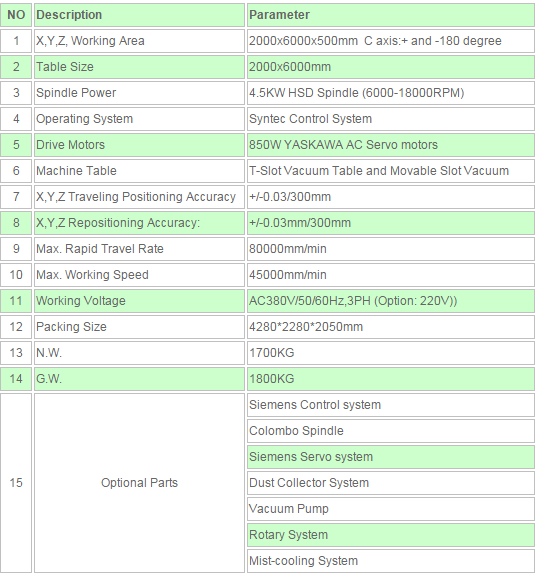Viewport: 538px width, 575px height.
Task: Select 'Max. Rapid Travel Rate' cell
Action: [x=139, y=249]
